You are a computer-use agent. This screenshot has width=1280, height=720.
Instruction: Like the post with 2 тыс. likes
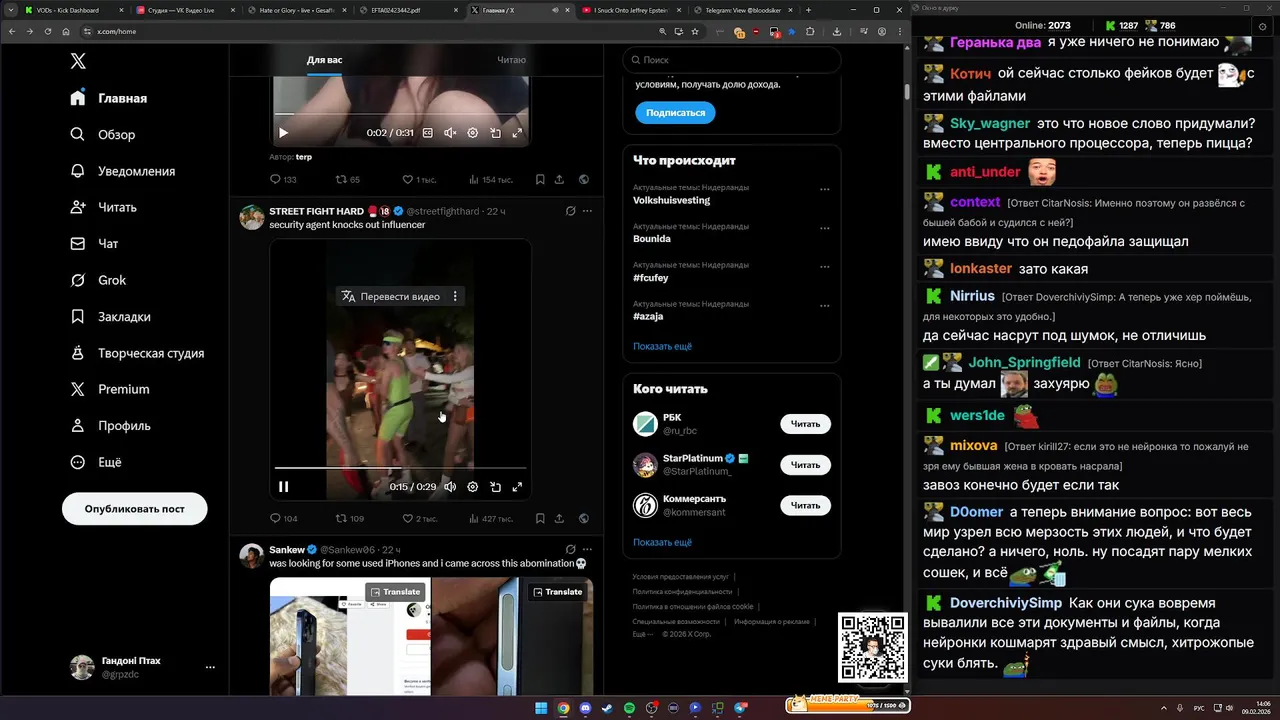tap(419, 518)
